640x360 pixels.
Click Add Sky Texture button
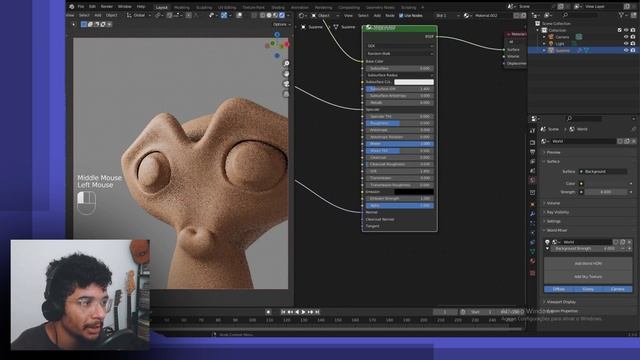tap(588, 277)
